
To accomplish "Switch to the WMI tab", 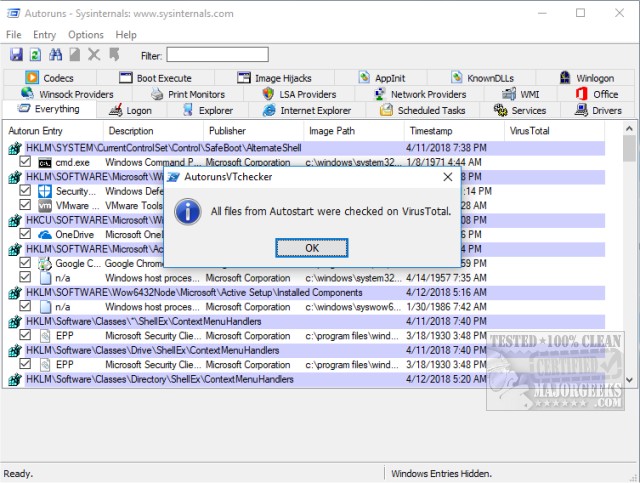I will tap(520, 94).
